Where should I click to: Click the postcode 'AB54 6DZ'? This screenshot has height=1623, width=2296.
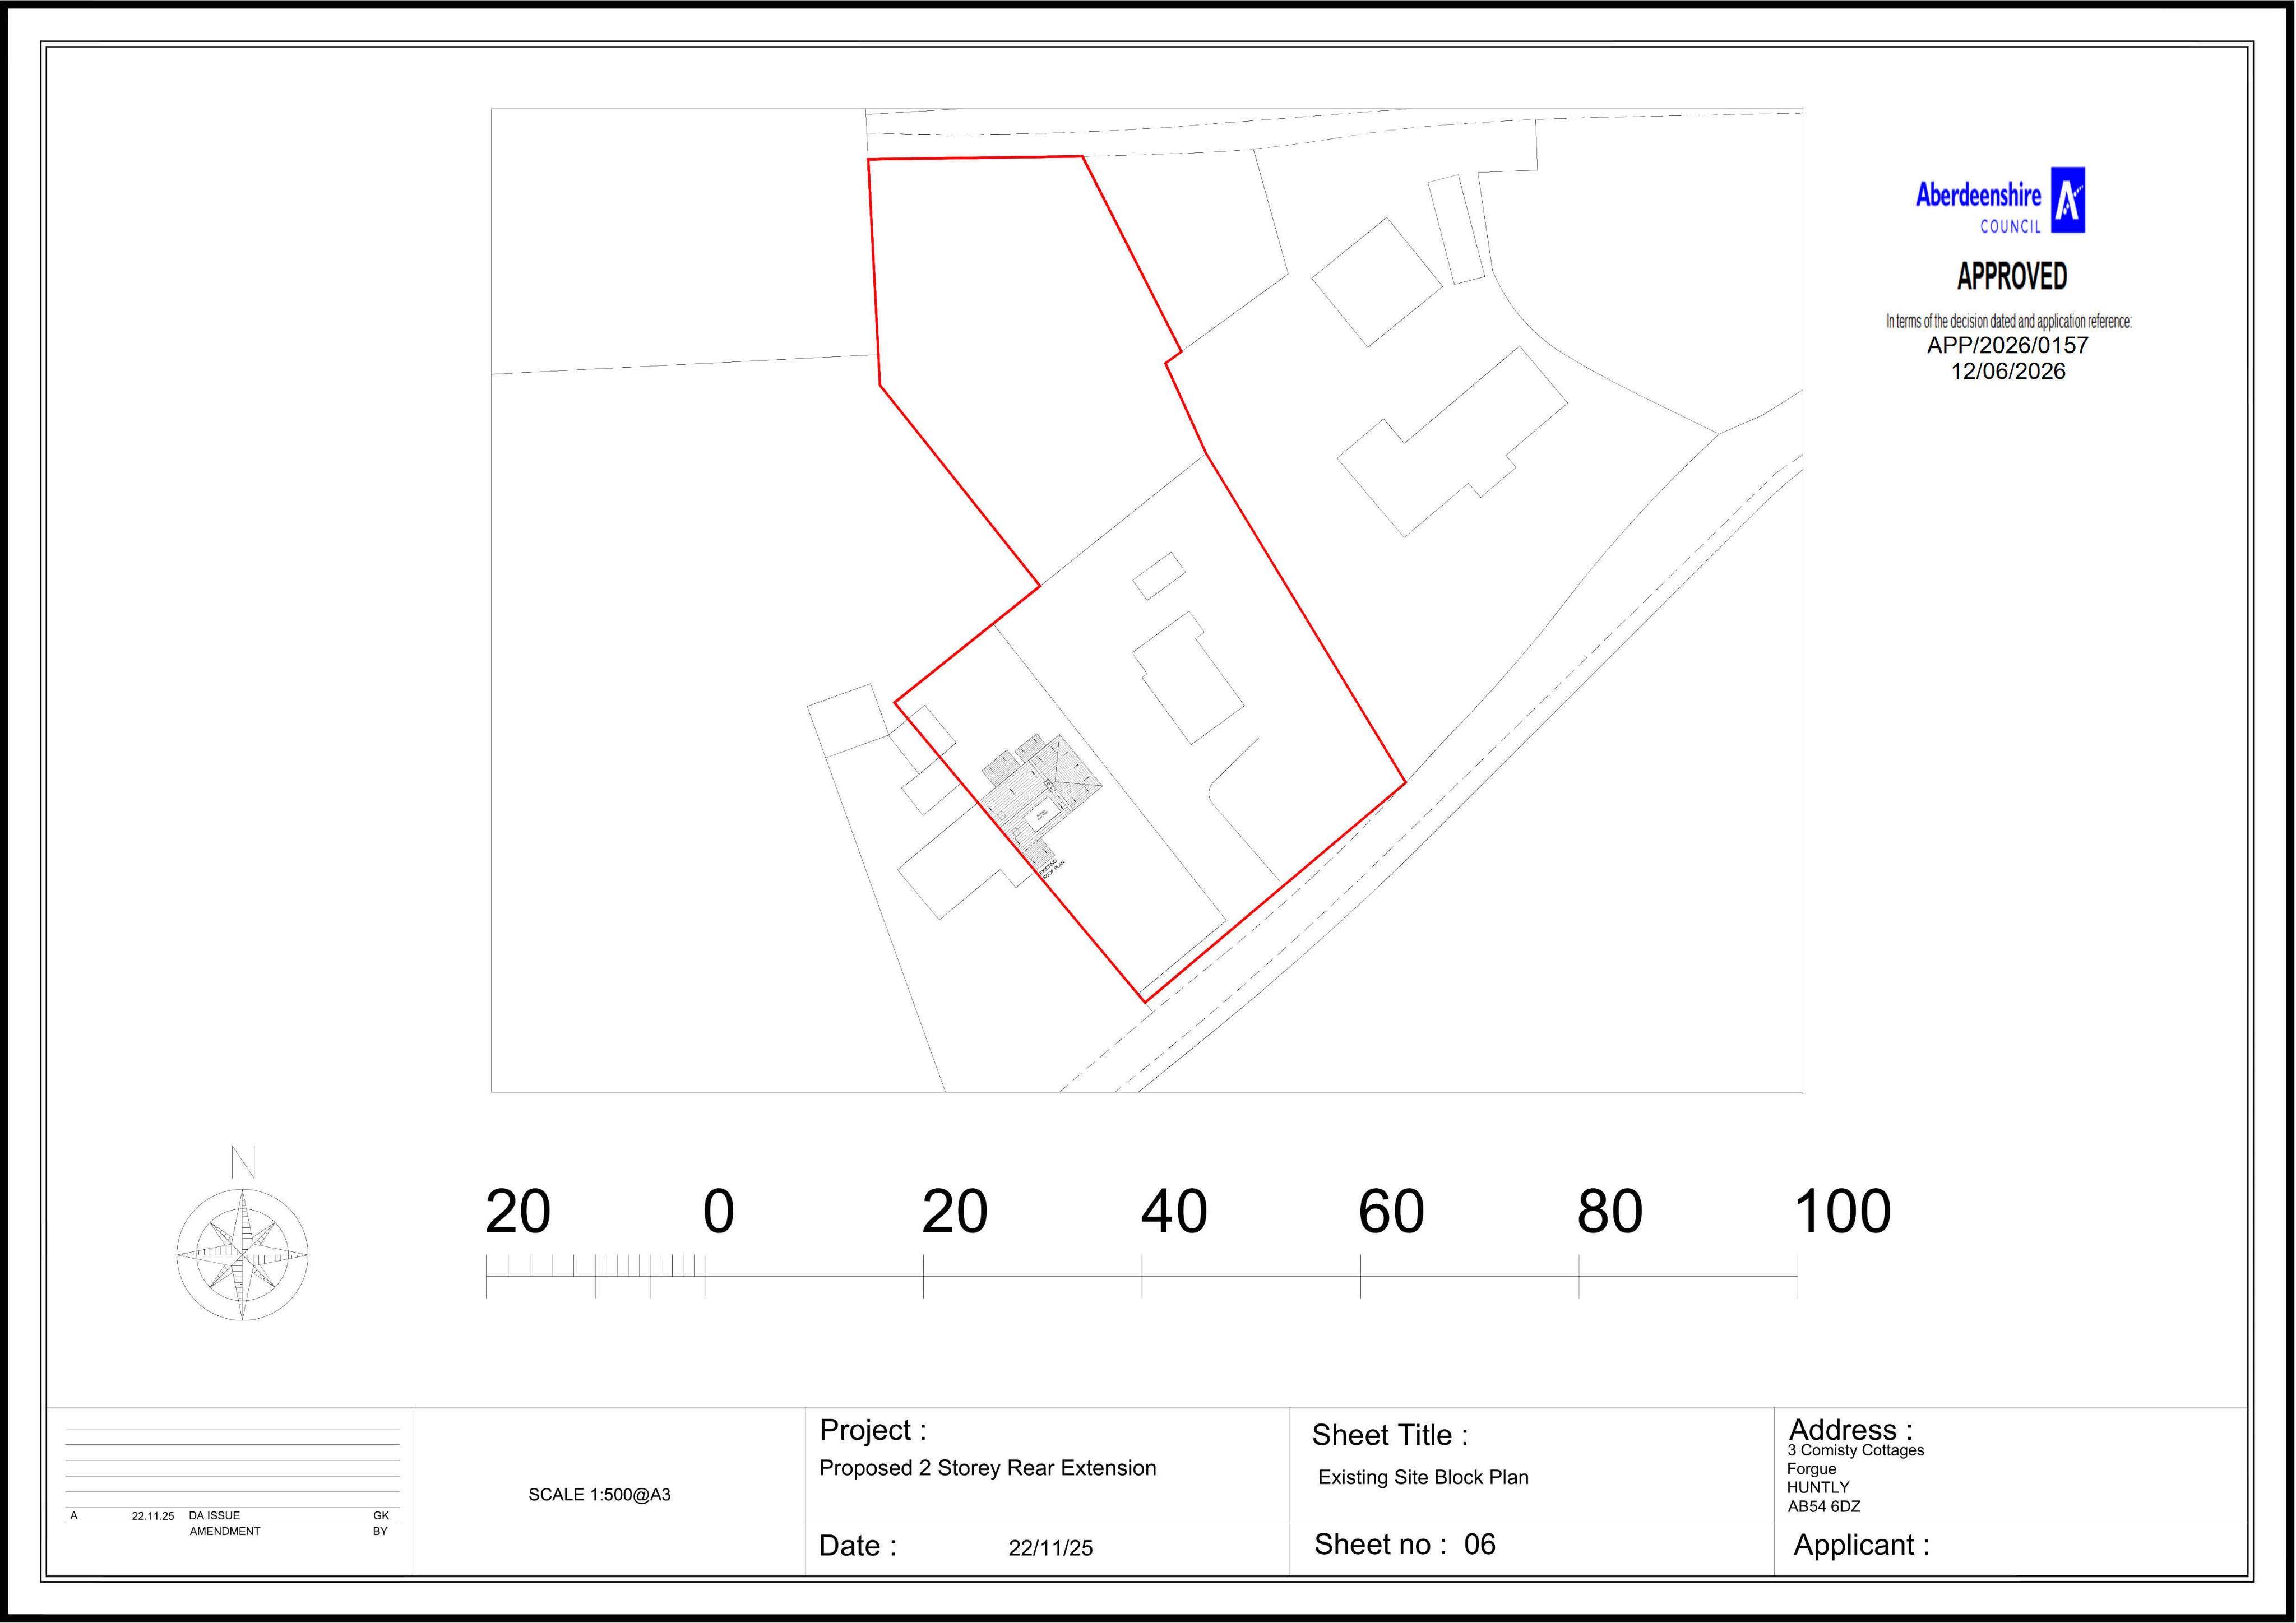point(1823,1507)
